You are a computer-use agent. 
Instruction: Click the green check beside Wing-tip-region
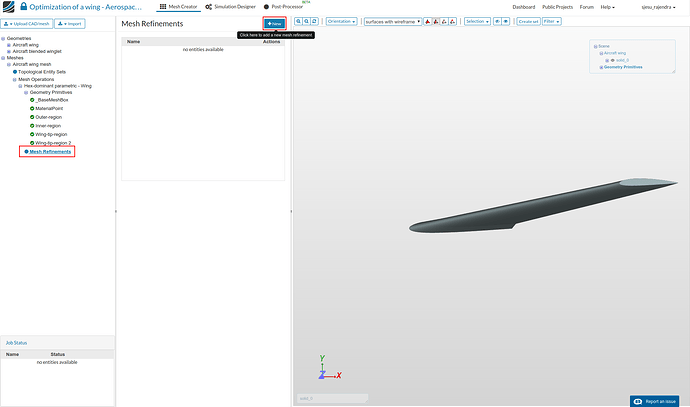tap(32, 134)
